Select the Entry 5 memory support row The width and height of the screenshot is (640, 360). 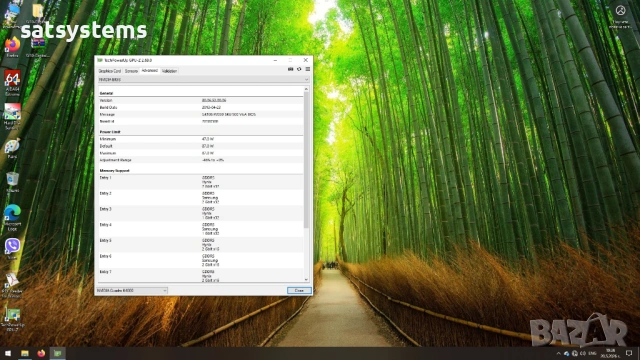pyautogui.click(x=201, y=244)
